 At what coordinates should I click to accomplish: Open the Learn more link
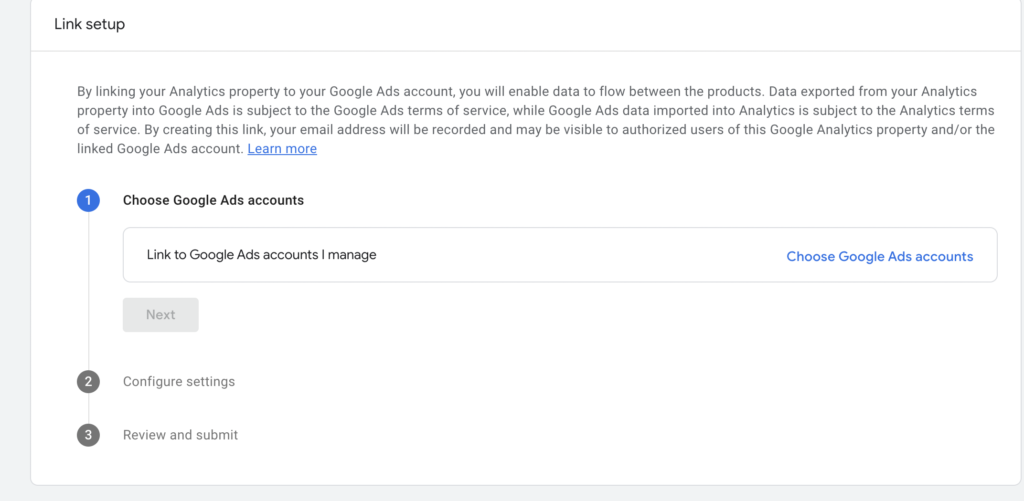[x=282, y=149]
